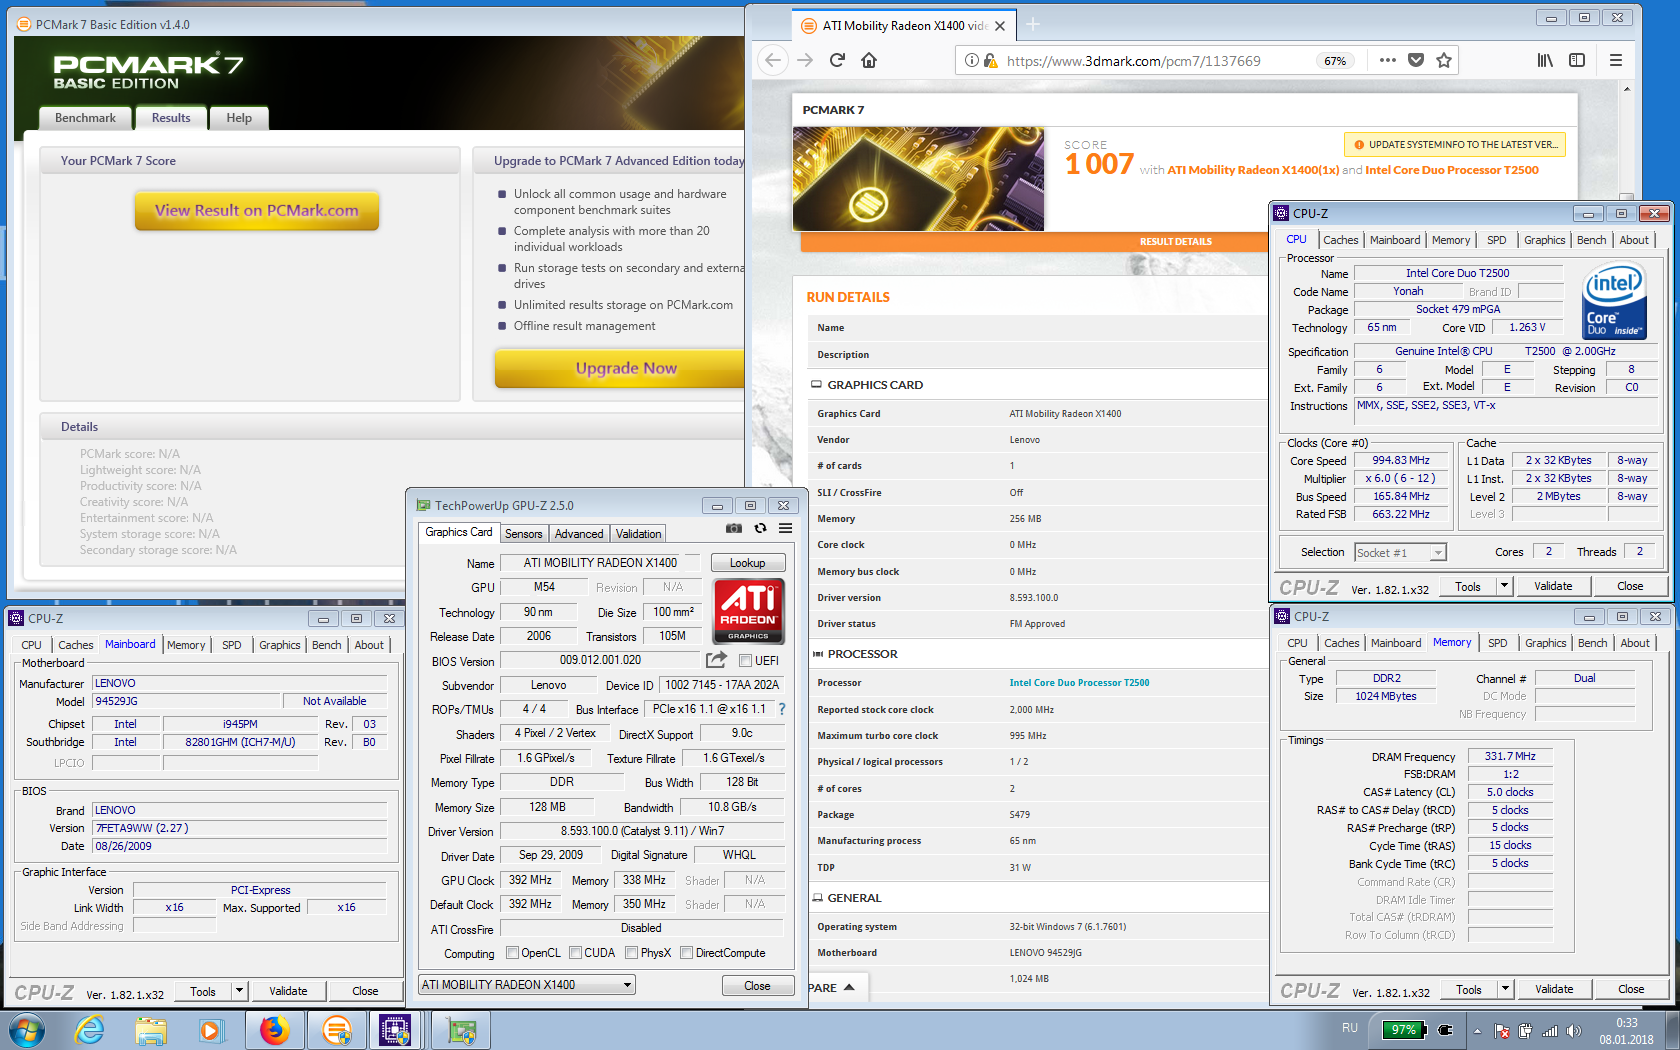Click the Firefox home icon
This screenshot has height=1050, width=1680.
pos(869,60)
